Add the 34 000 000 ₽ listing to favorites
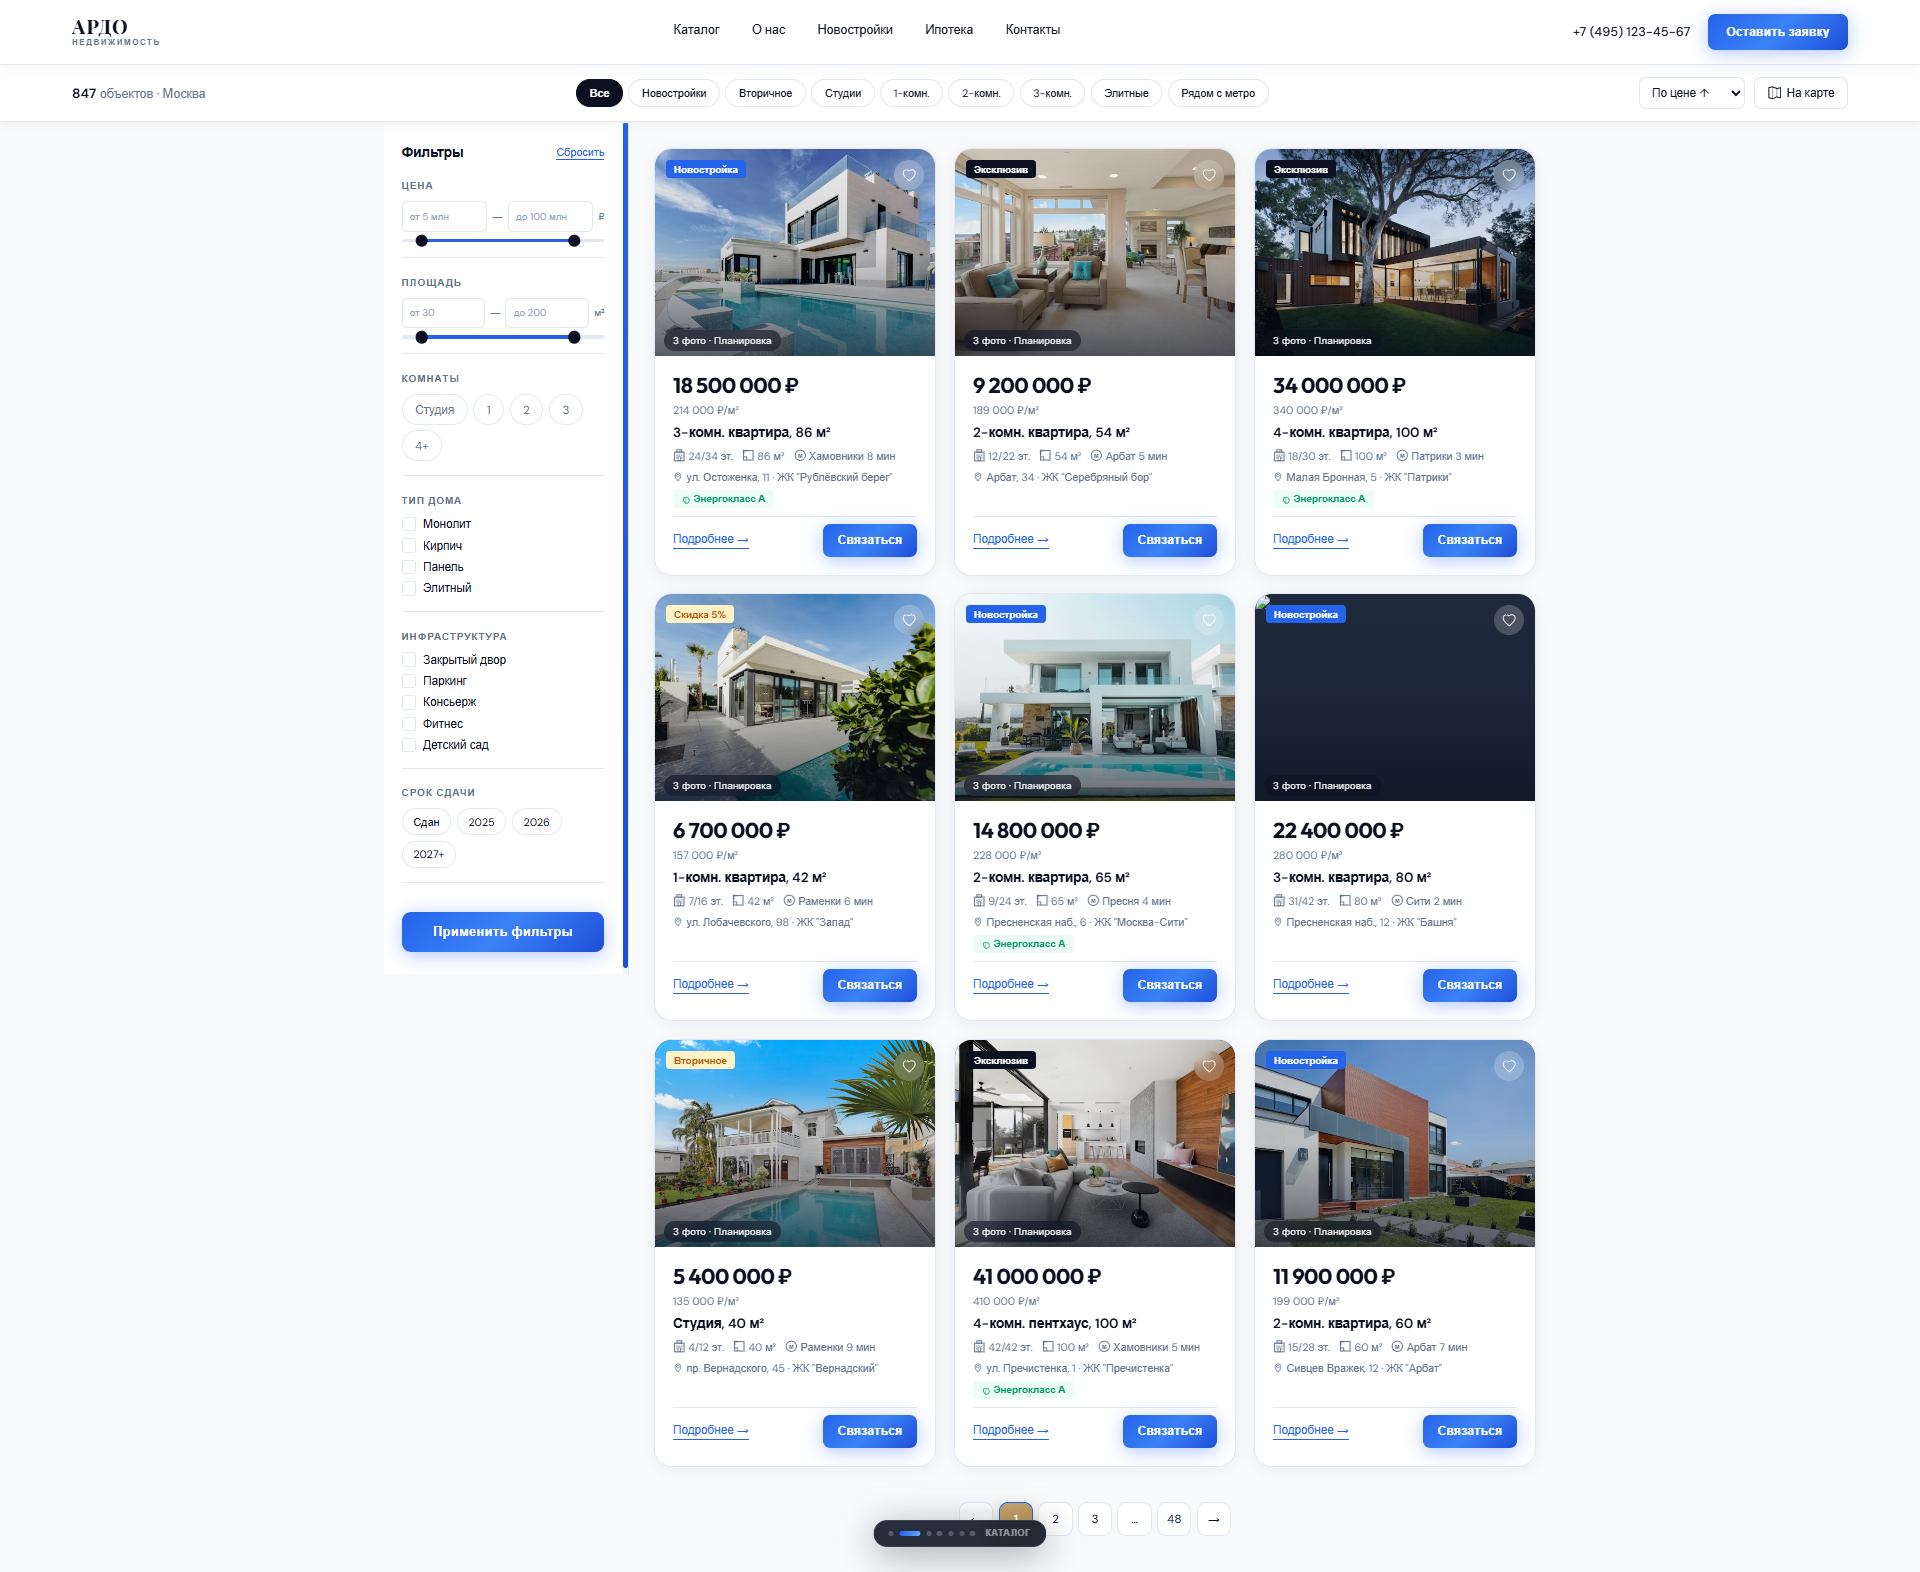 pos(1509,175)
